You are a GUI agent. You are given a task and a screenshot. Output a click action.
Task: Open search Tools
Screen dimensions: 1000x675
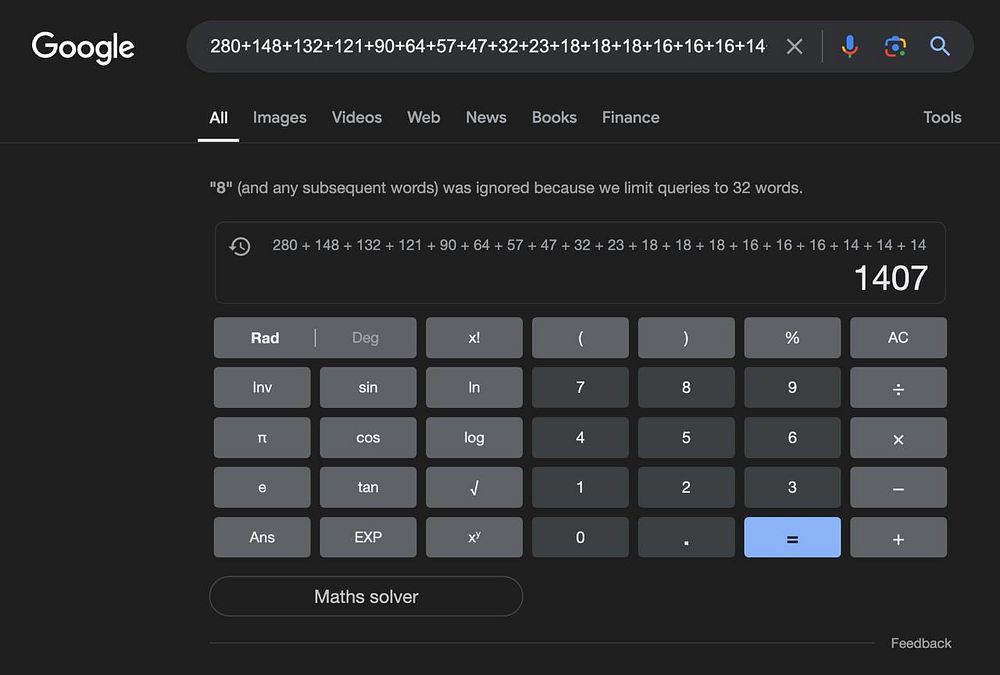point(942,117)
